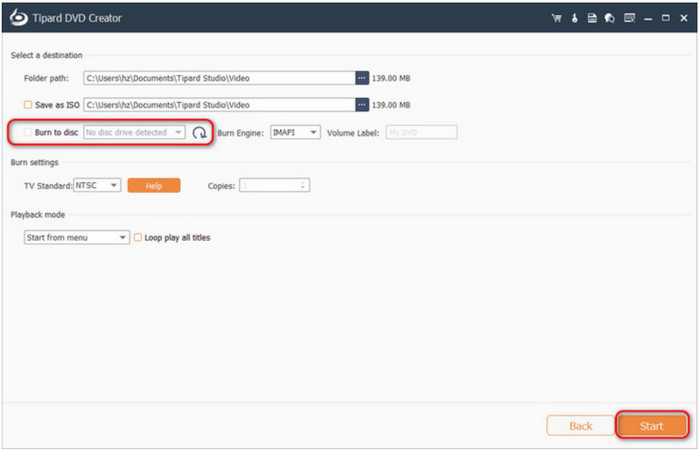Open the disc drive selection dropdown
Image resolution: width=700 pixels, height=450 pixels.
click(x=134, y=132)
